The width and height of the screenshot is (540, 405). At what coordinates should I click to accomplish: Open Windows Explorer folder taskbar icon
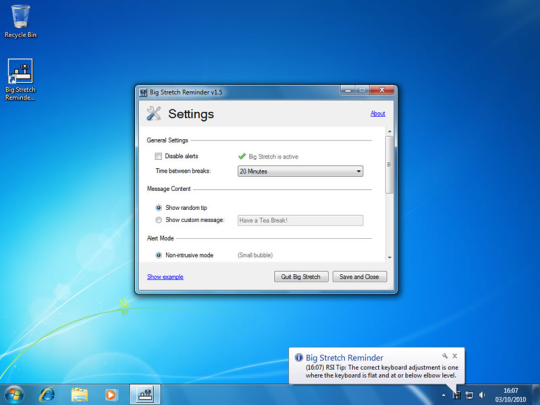80,394
